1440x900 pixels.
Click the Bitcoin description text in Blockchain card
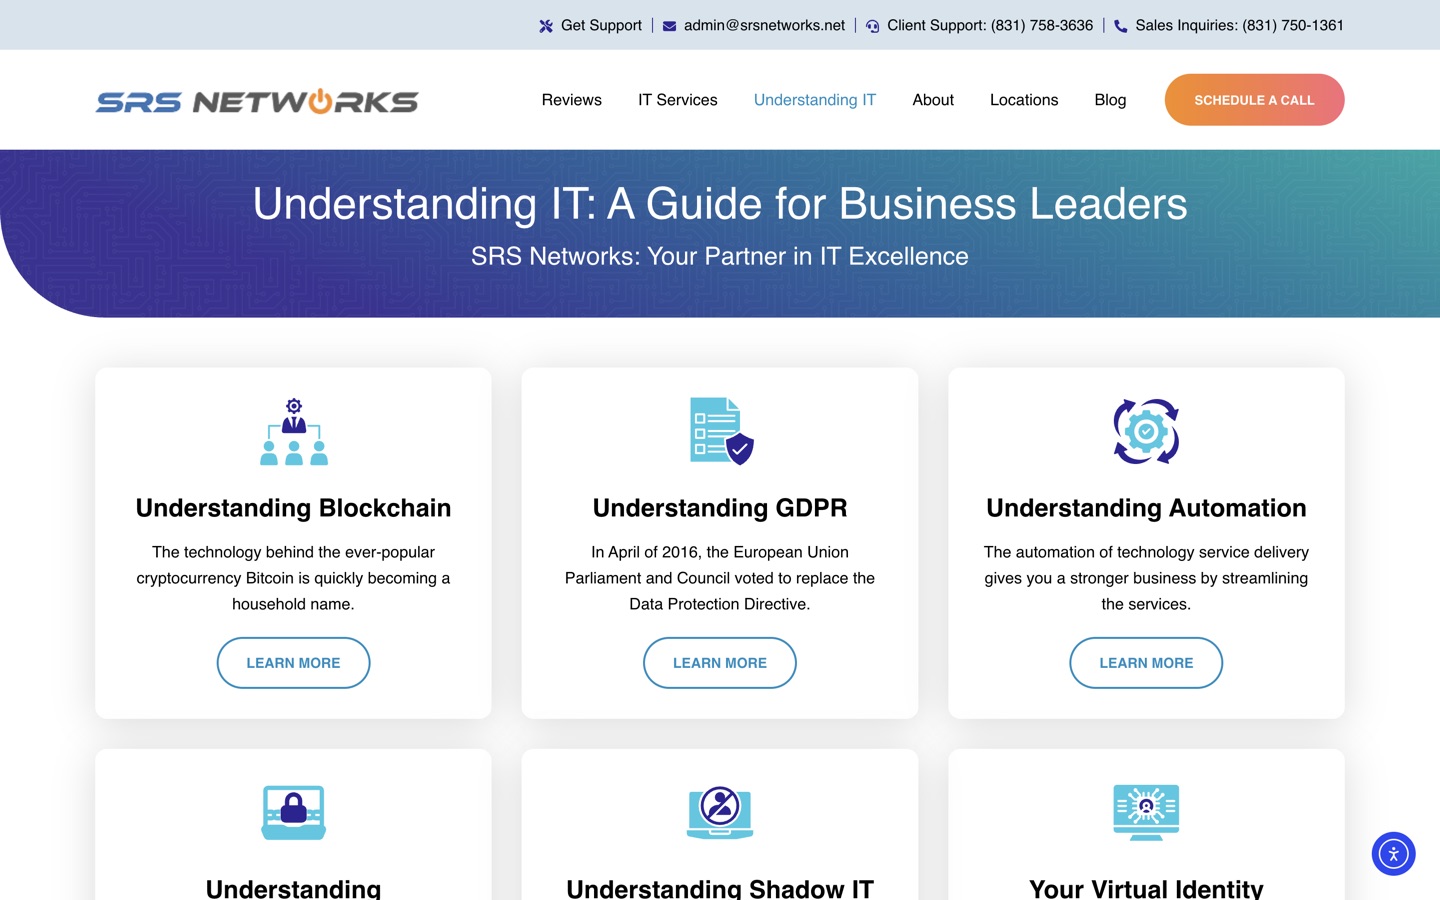[x=293, y=578]
